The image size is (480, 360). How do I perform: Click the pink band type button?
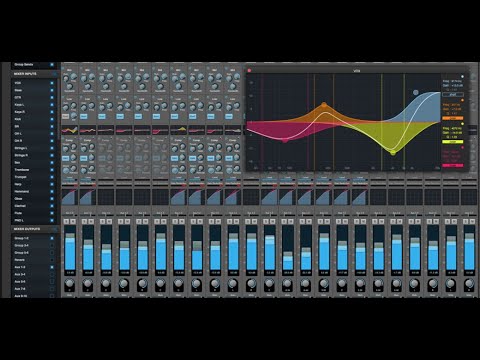pos(453,165)
